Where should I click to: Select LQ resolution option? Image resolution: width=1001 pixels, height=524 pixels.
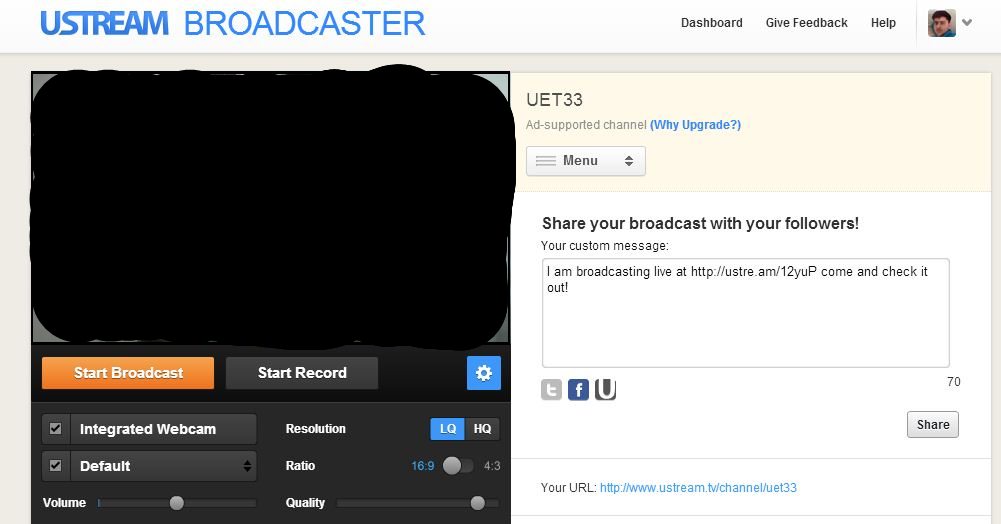(448, 429)
